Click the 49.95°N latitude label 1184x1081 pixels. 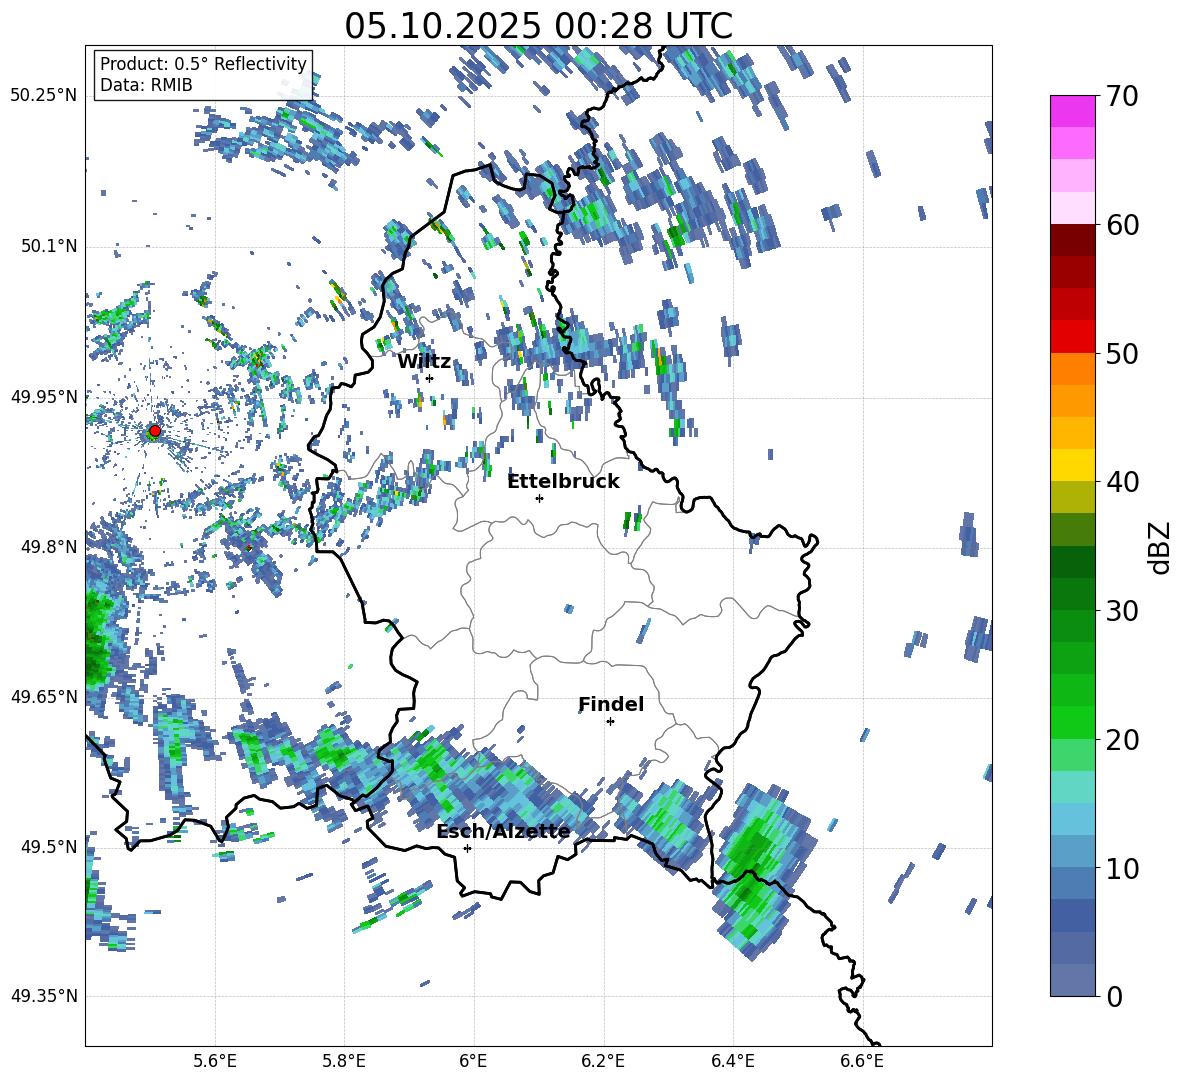click(x=44, y=396)
